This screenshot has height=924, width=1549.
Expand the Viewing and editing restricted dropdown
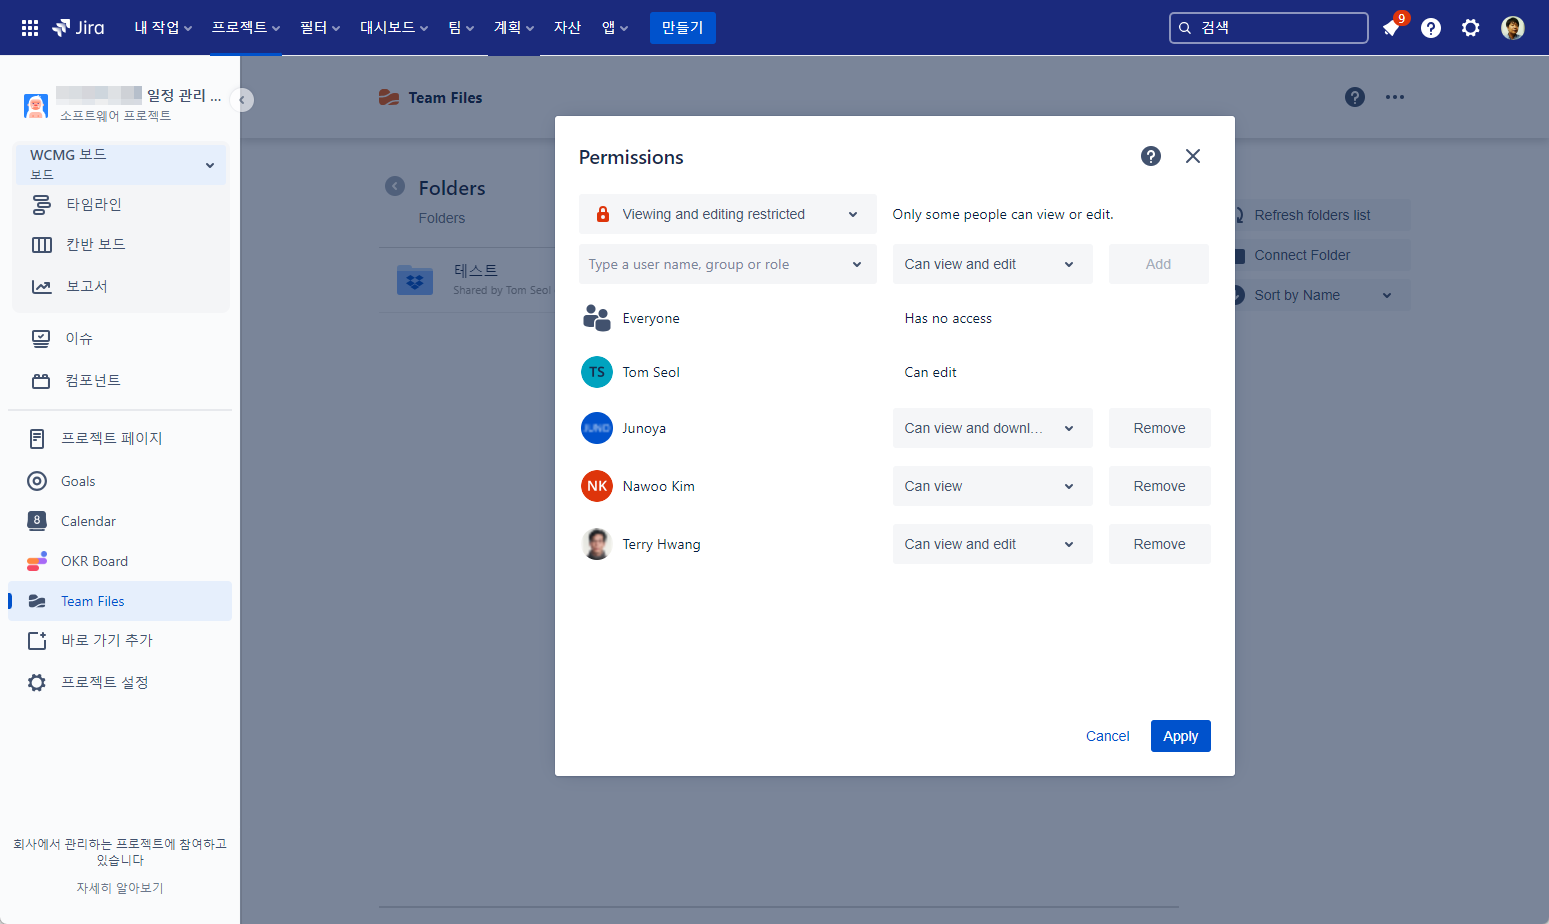coord(727,214)
